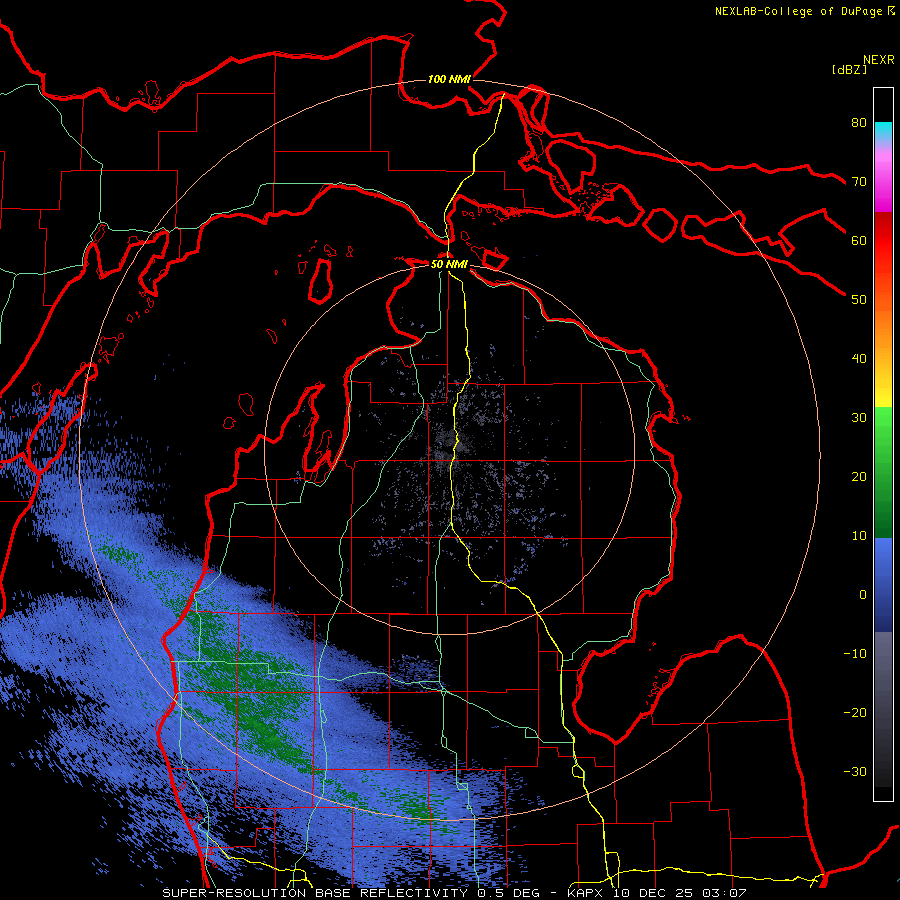Click the 0 value on the dBZ scale
Viewport: 900px width, 900px height.
tap(863, 595)
